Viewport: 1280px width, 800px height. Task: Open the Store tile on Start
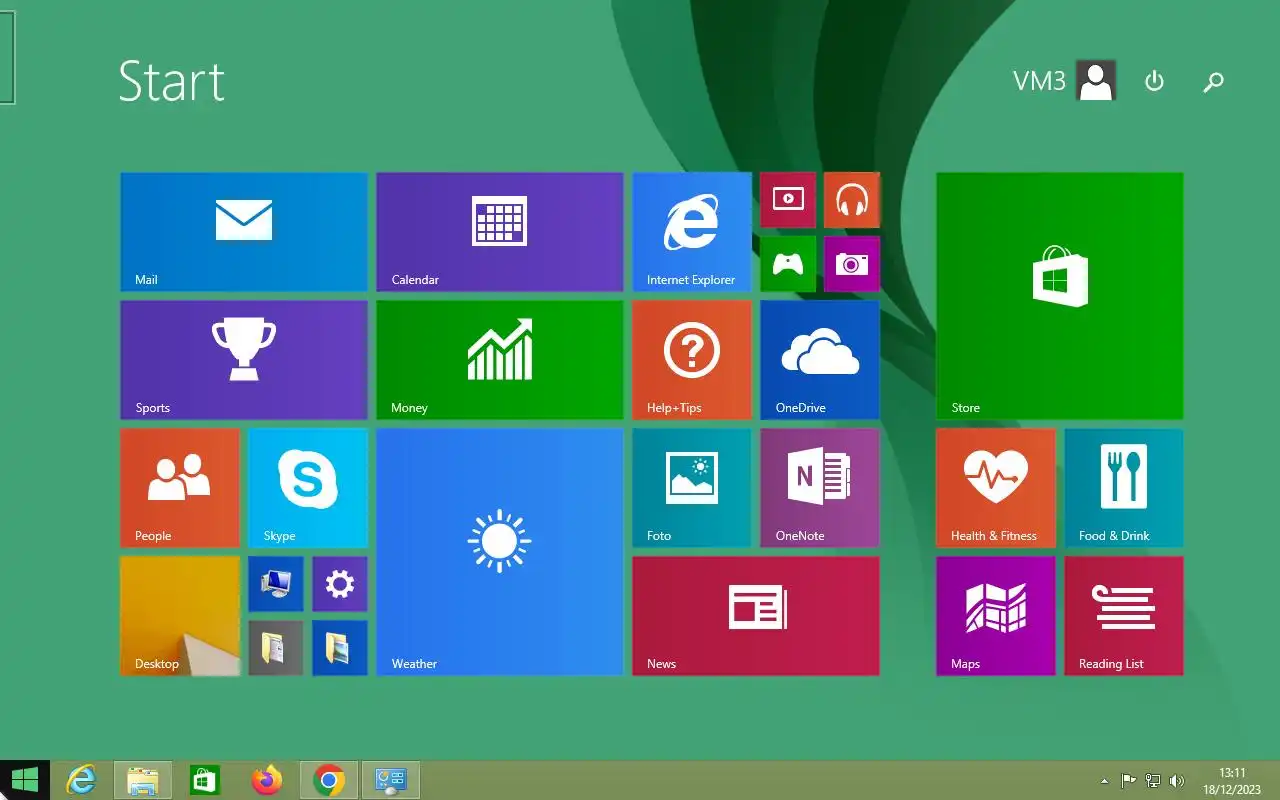click(x=1060, y=296)
